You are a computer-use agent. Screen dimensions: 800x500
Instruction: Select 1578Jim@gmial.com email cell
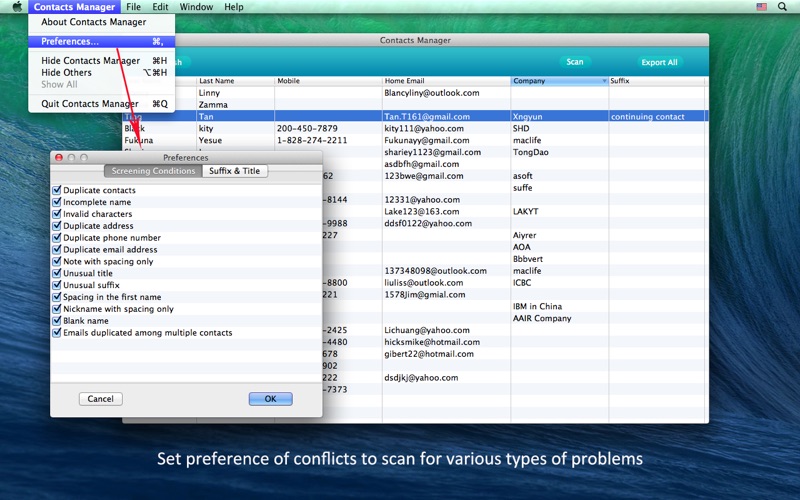(424, 294)
